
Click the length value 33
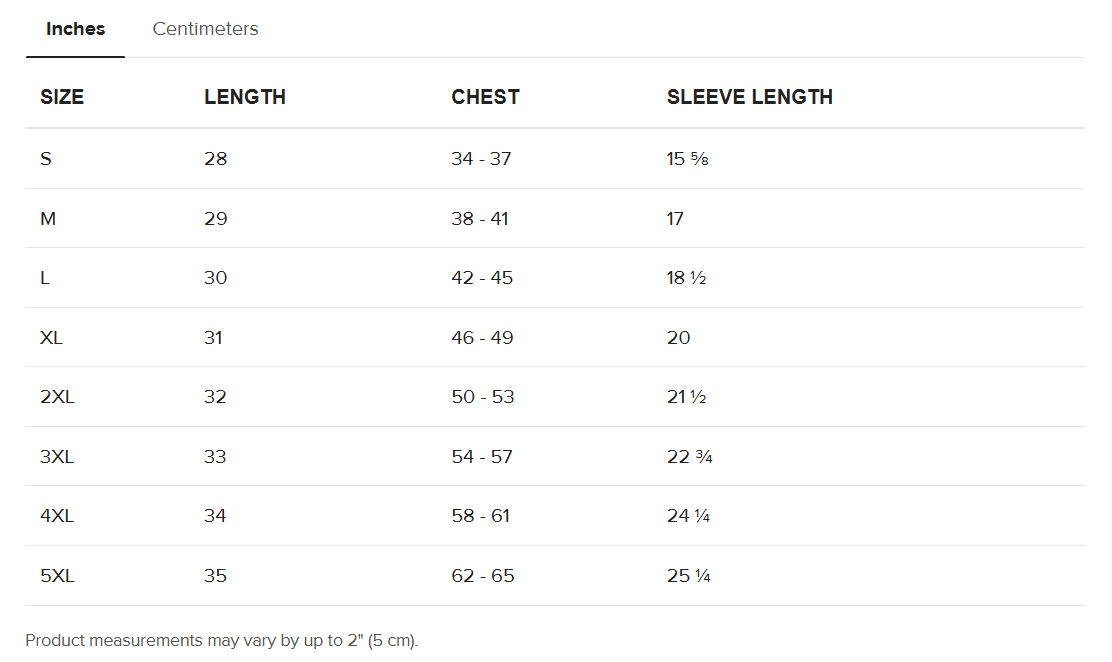tap(215, 457)
